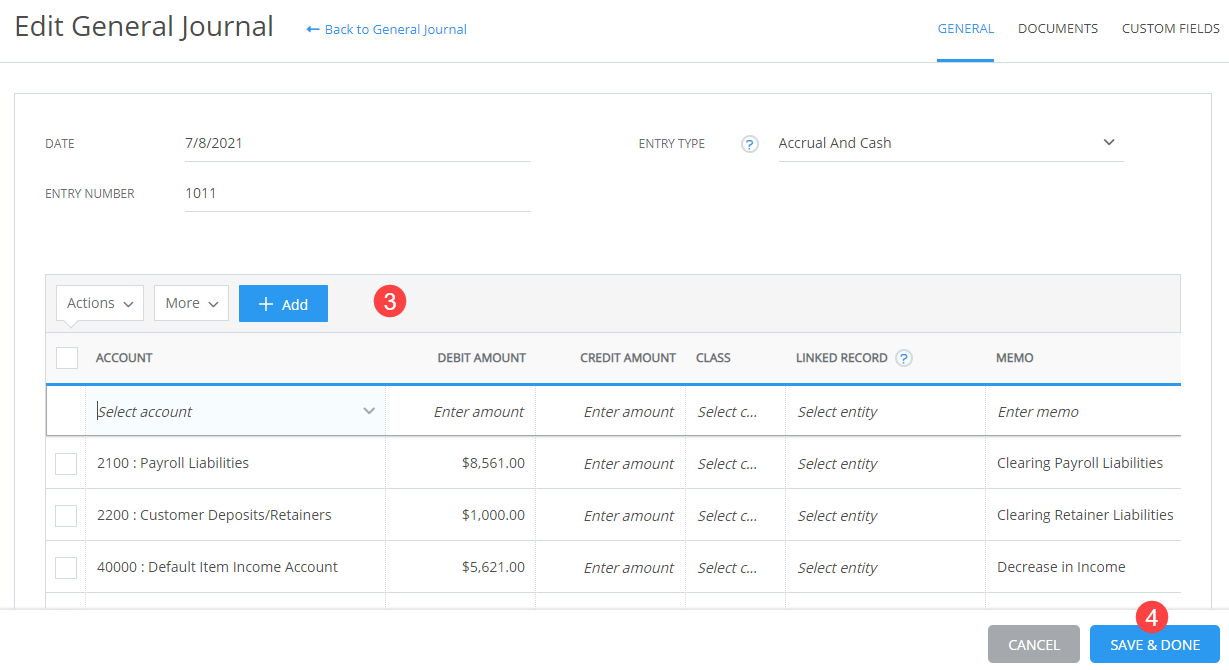Open the Back to General Journal link
Viewport: 1229px width, 670px height.
pos(395,29)
